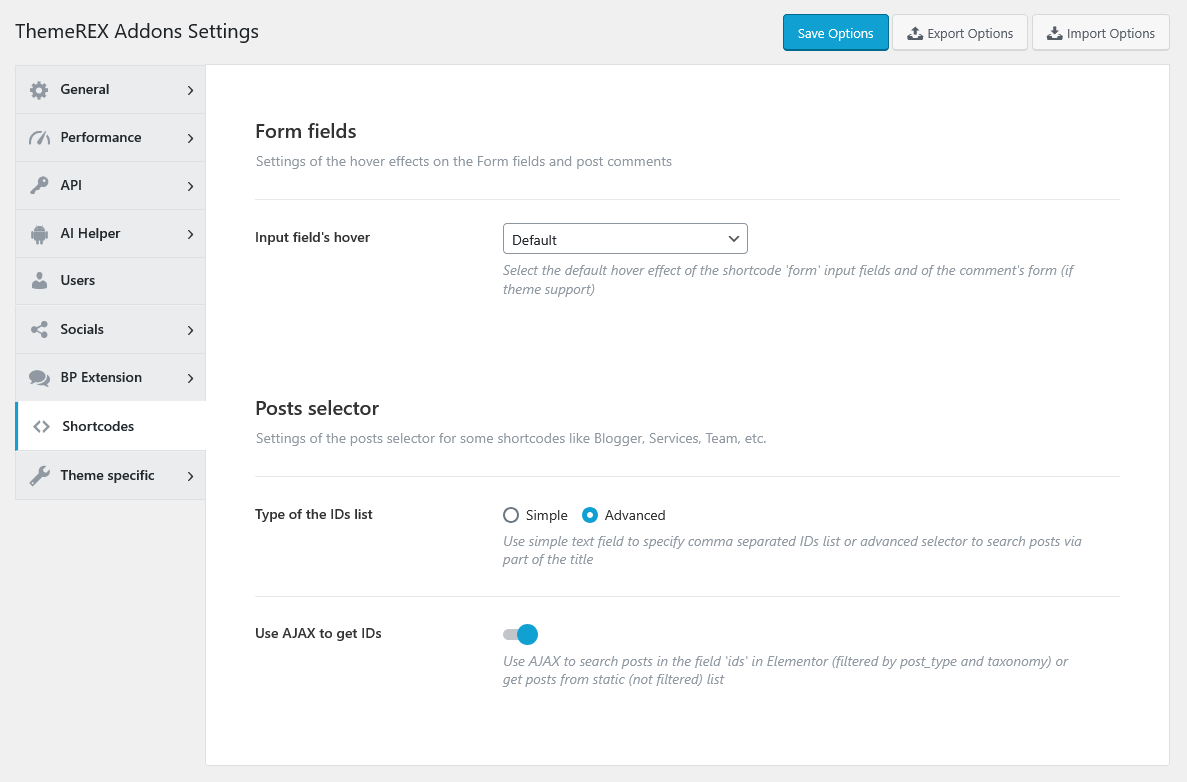1187x782 pixels.
Task: Click the 'Settings of the posts selector' description
Action: pos(511,438)
